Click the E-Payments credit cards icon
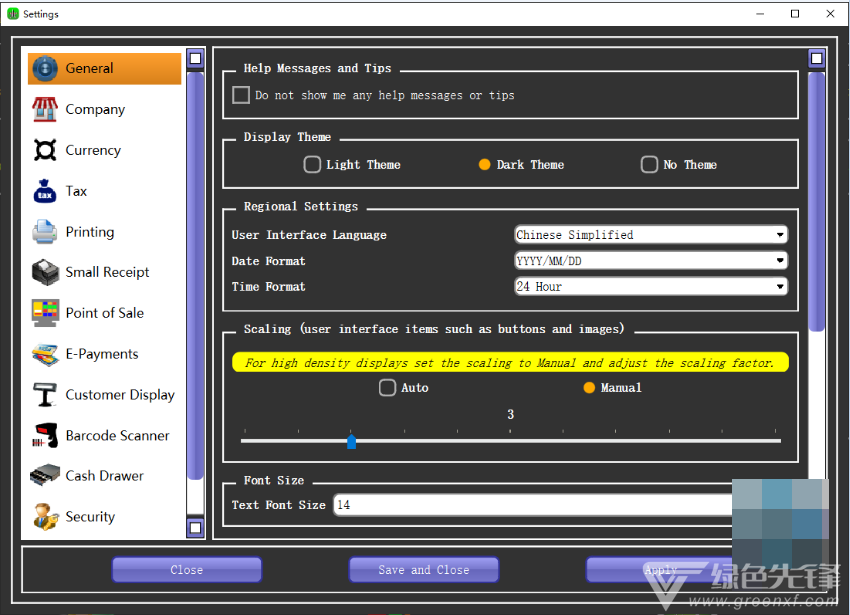850x615 pixels. (45, 354)
